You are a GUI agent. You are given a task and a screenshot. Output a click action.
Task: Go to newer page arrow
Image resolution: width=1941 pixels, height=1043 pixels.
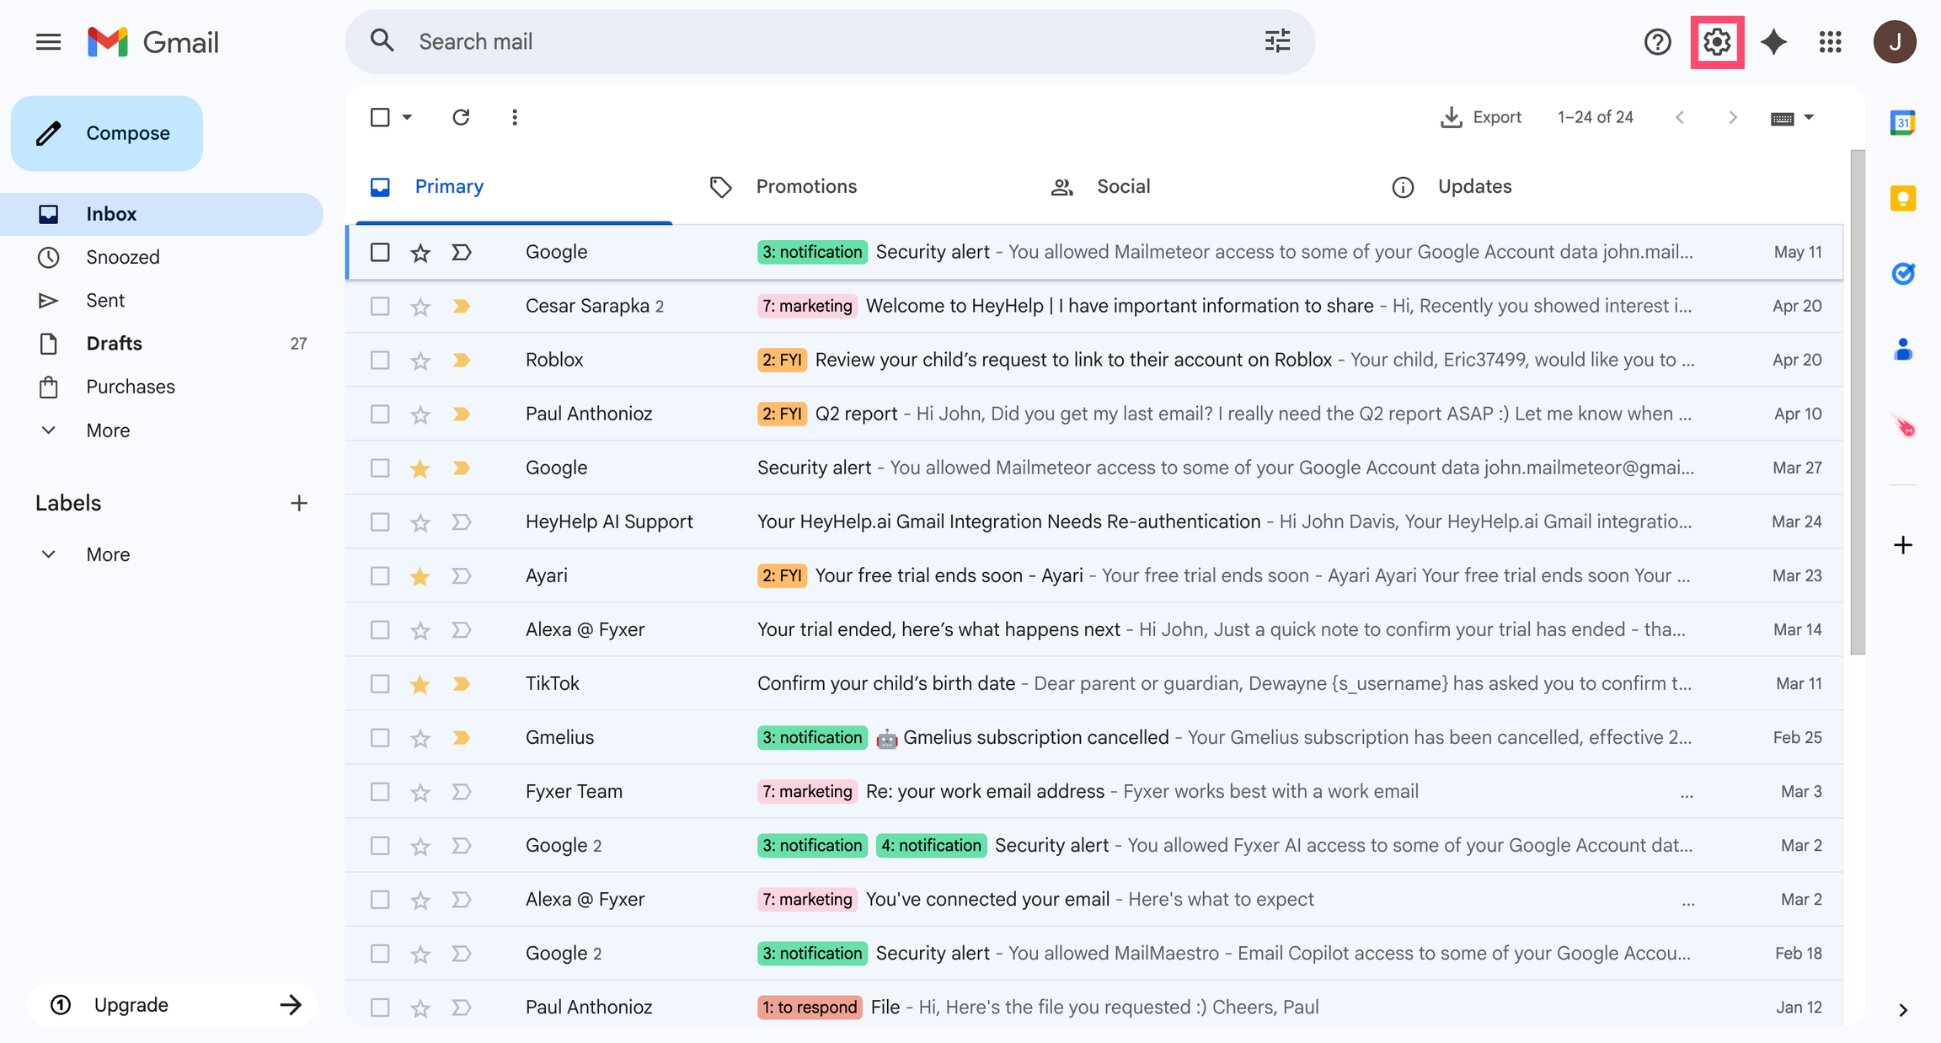pos(1680,117)
